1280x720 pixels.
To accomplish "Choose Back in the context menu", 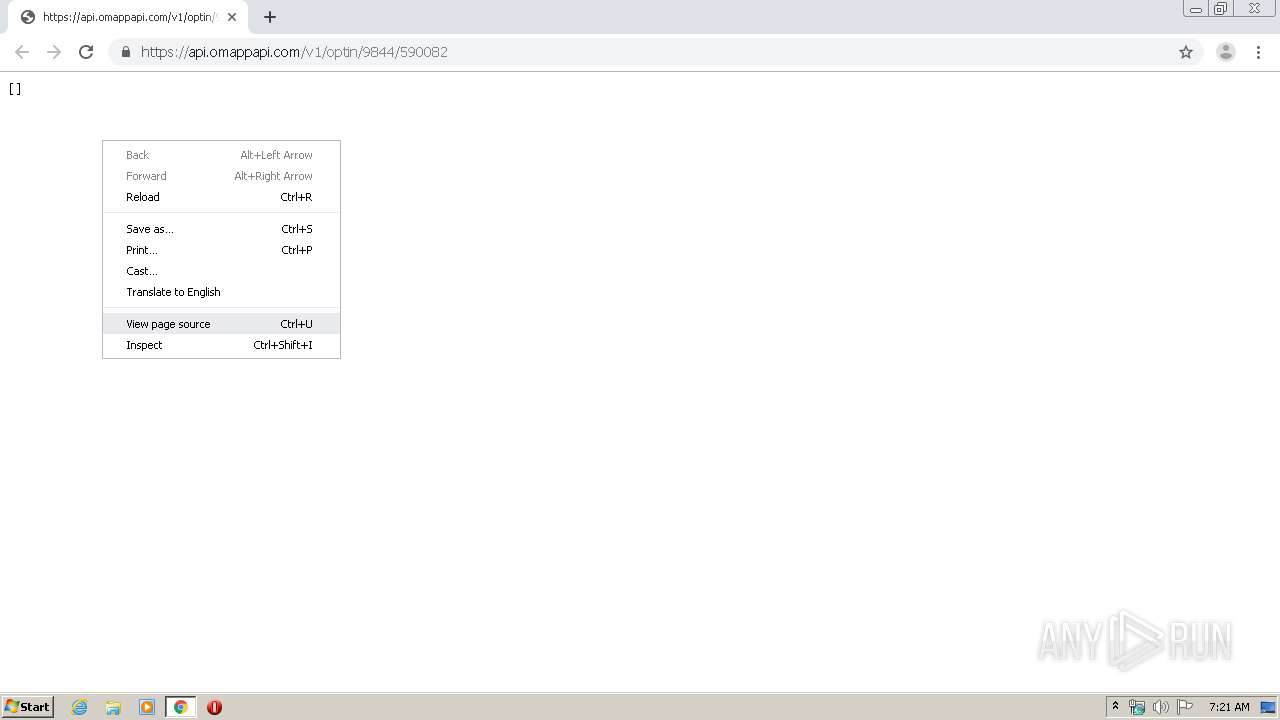I will pos(221,155).
